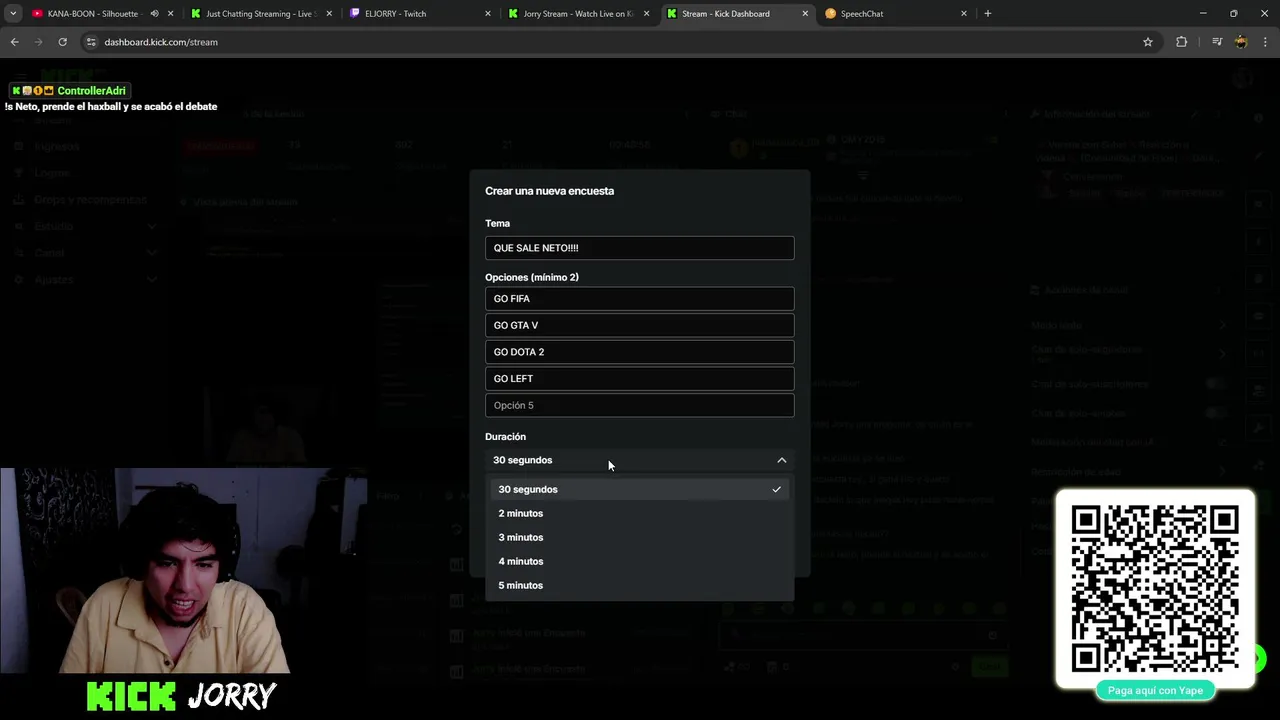Viewport: 1280px width, 720px height.
Task: Click the streamer webcam overlay
Action: click(183, 571)
